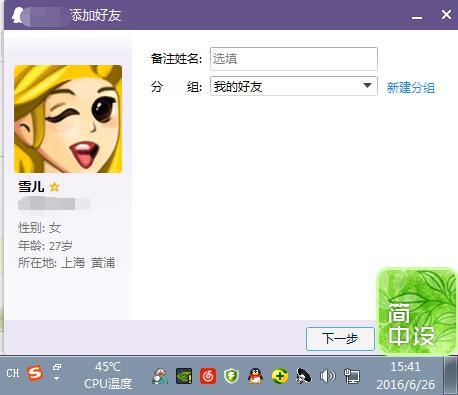The width and height of the screenshot is (458, 395).
Task: Click the cartoon character tray icon
Action: click(x=160, y=376)
